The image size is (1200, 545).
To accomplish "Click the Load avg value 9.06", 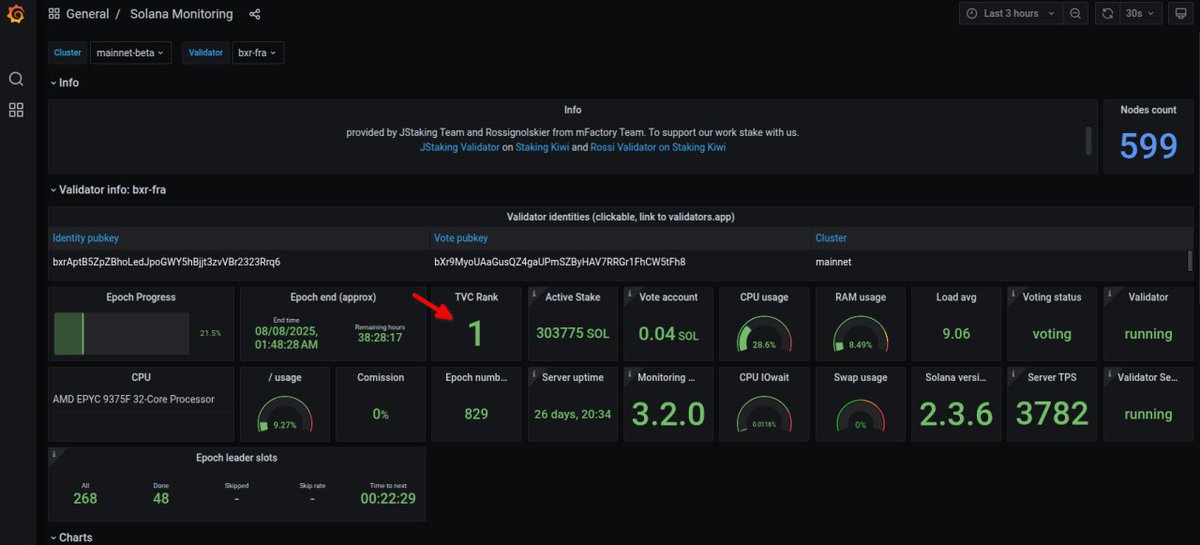I will pyautogui.click(x=956, y=333).
